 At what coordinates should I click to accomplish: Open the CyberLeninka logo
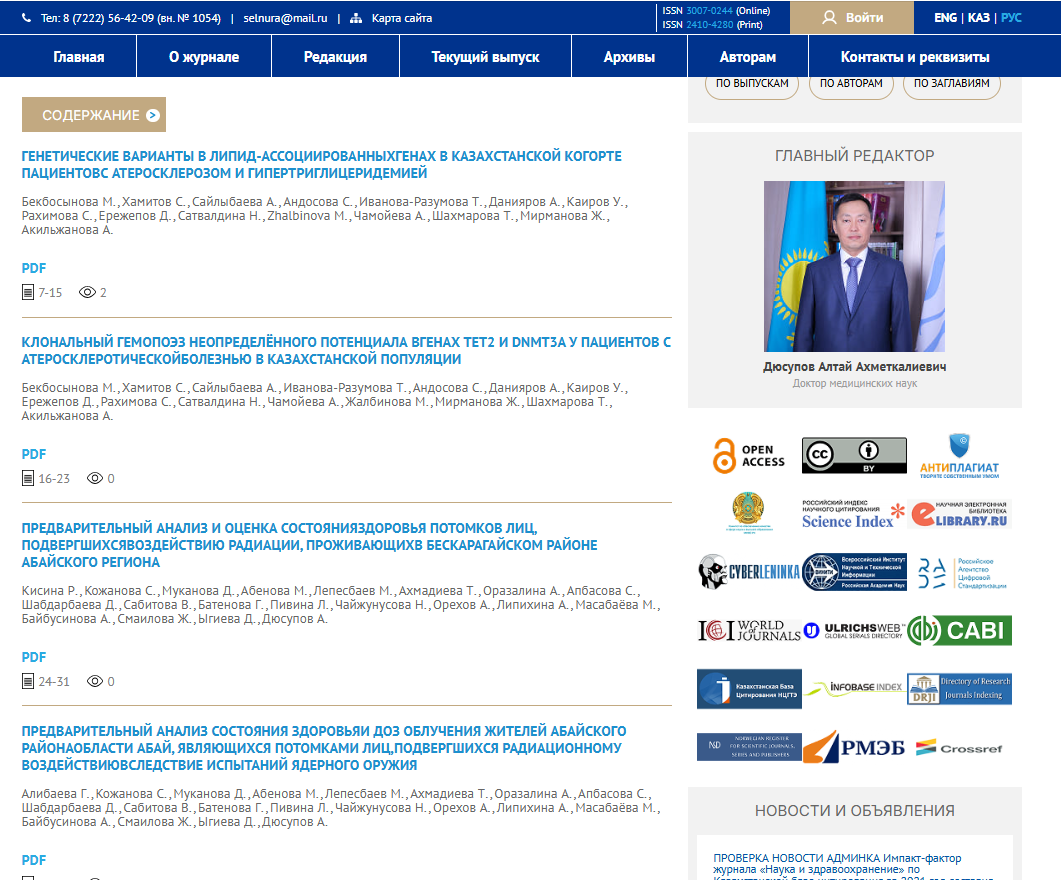[x=749, y=572]
